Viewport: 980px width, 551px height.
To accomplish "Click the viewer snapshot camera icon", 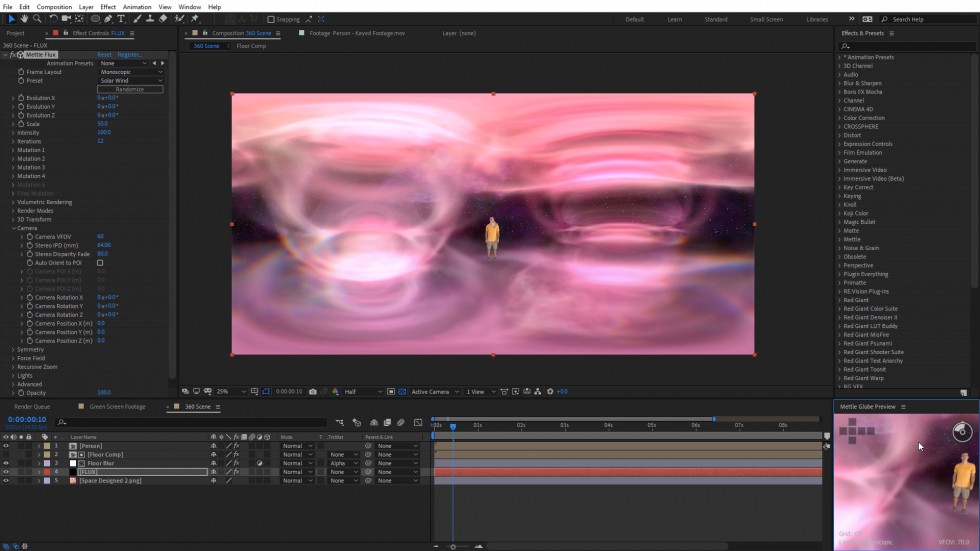I will [313, 392].
